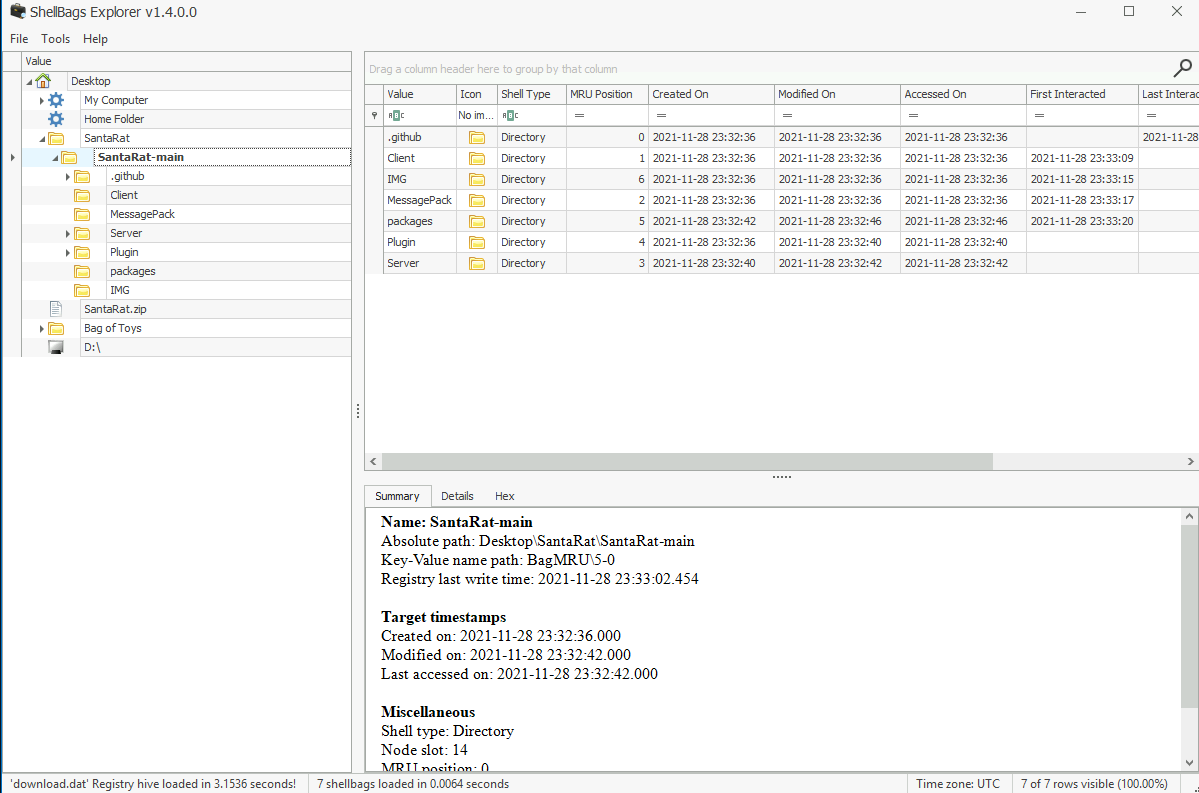Click the D:\ drive icon

[56, 347]
